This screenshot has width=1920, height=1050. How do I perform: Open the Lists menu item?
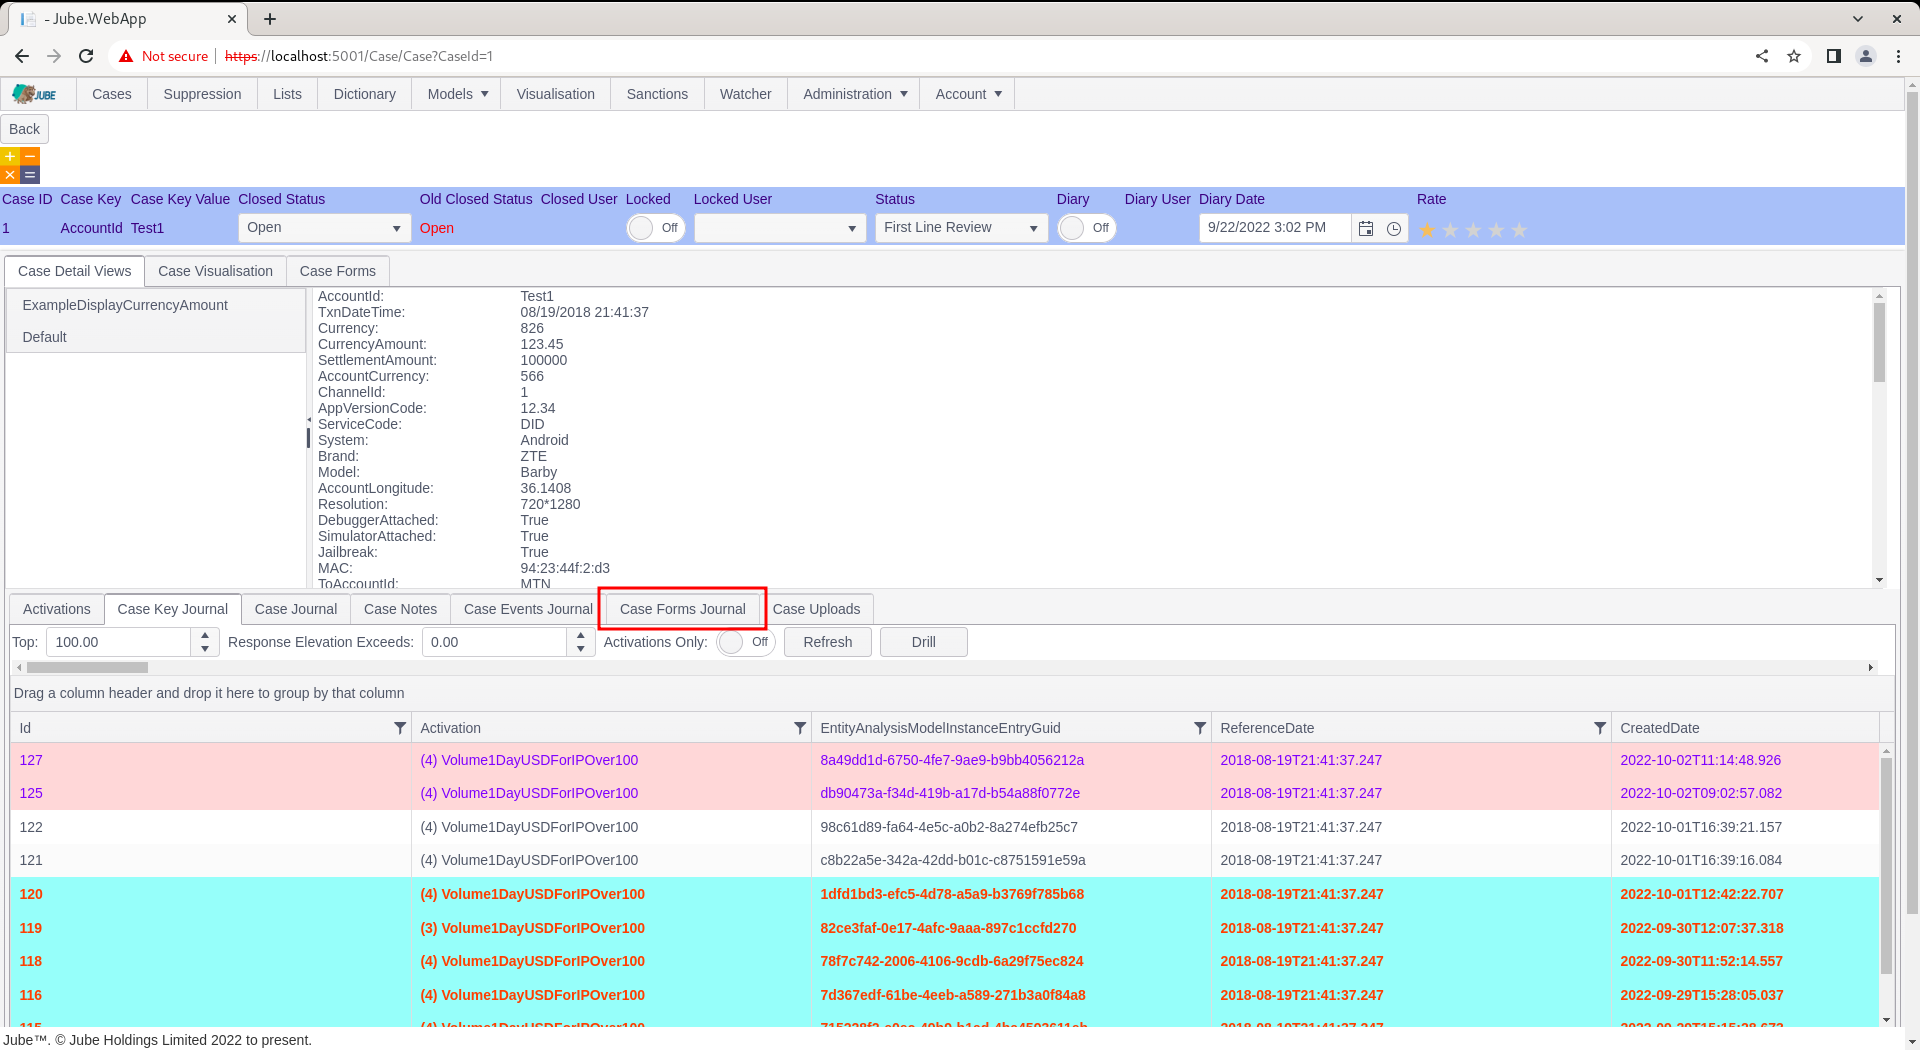(x=287, y=94)
